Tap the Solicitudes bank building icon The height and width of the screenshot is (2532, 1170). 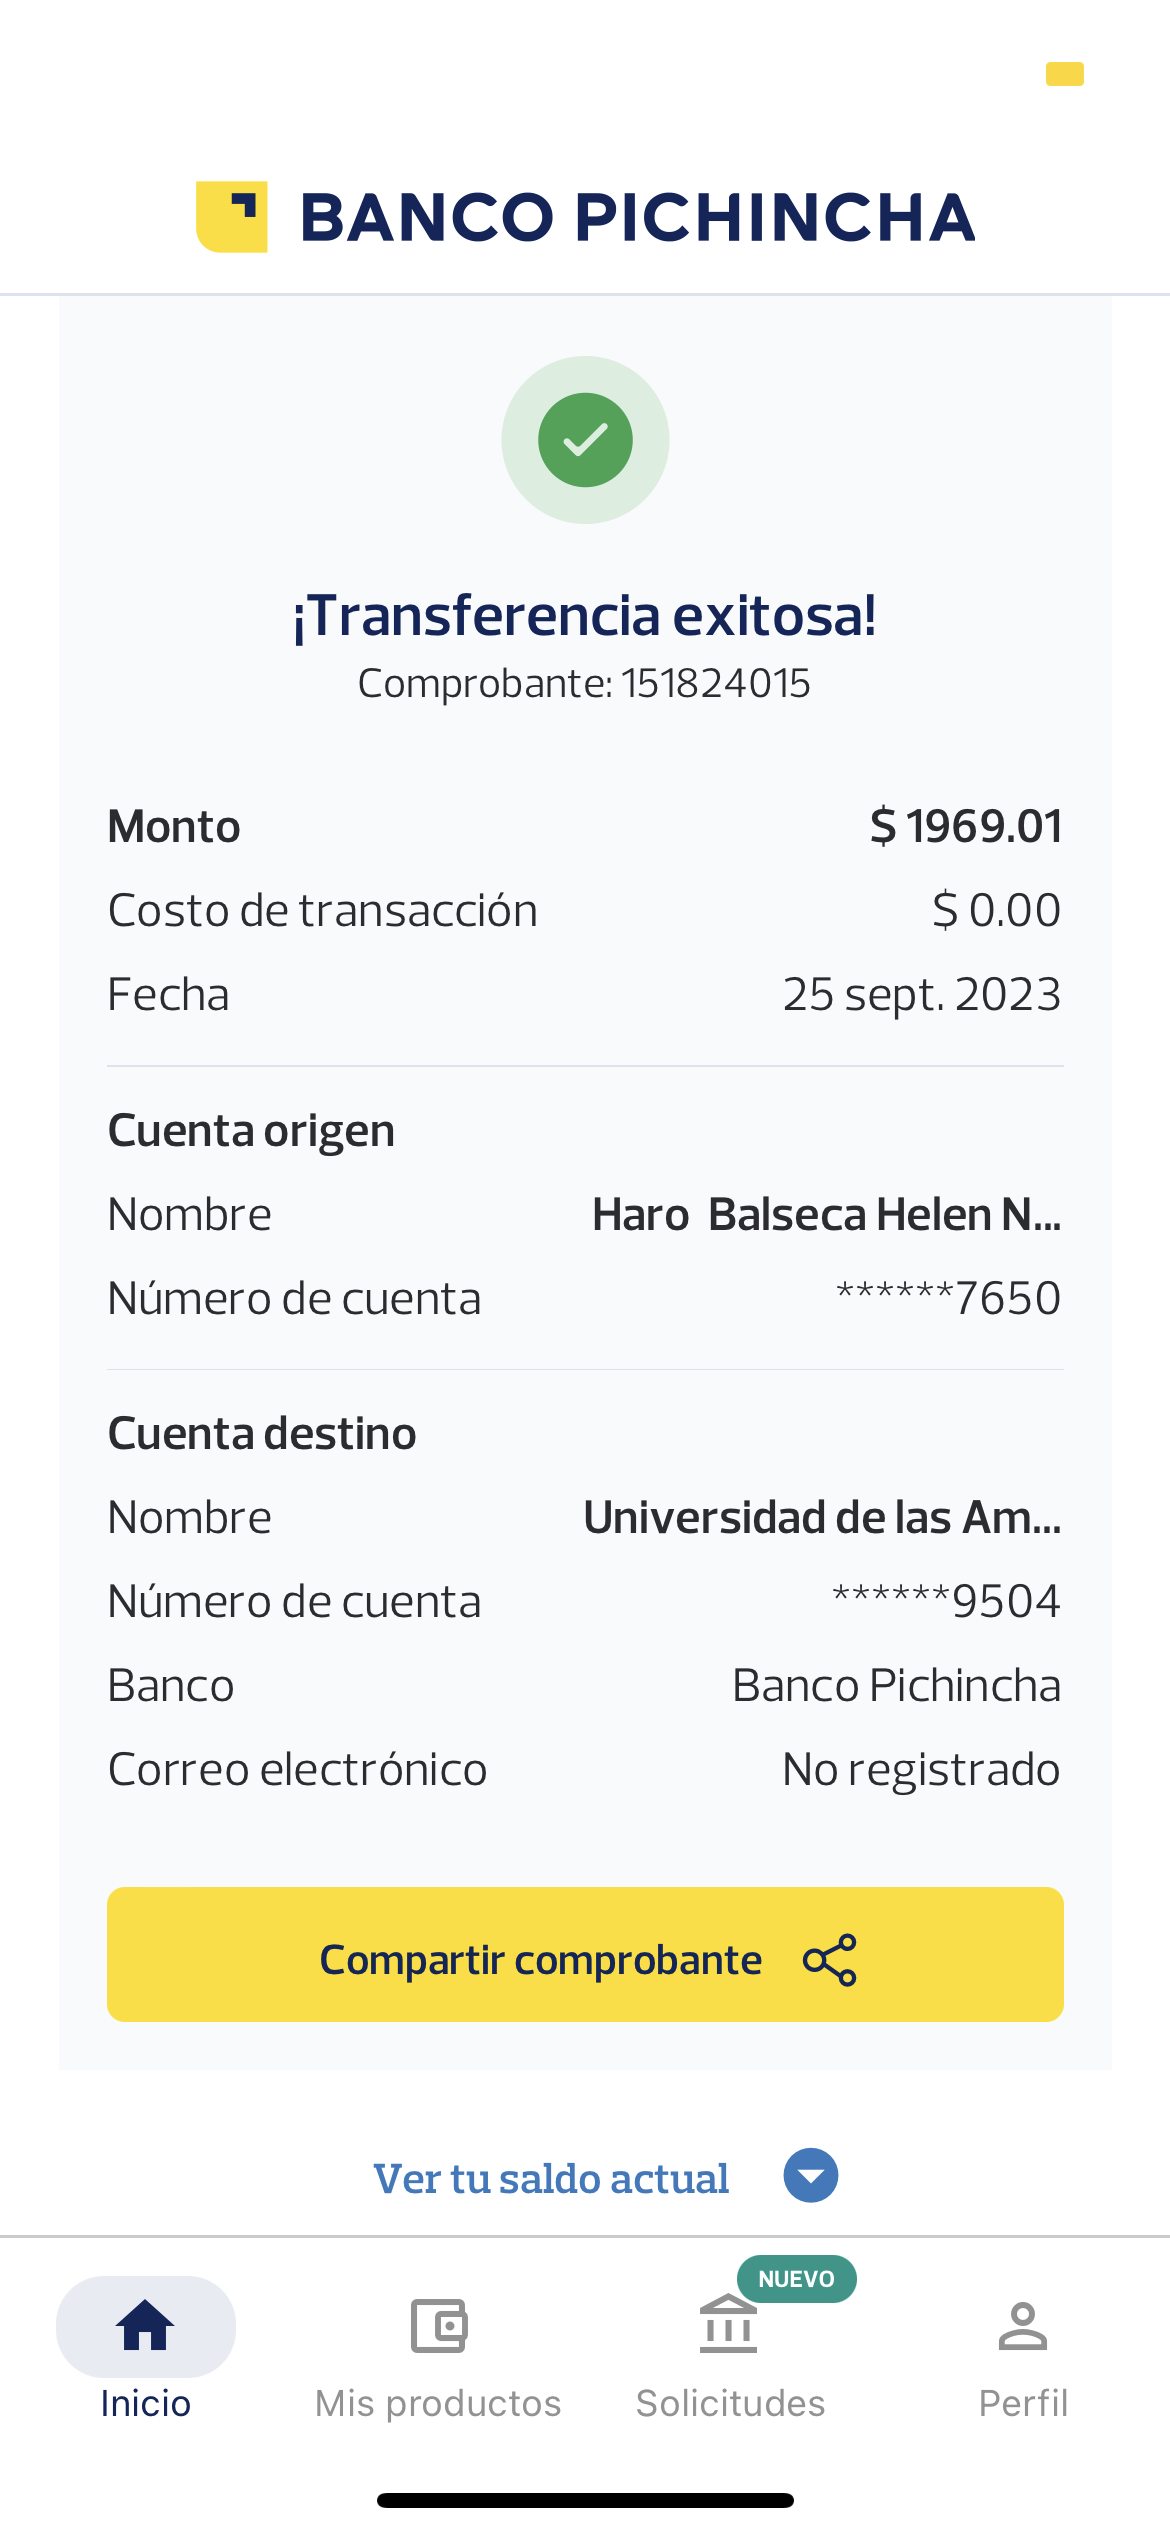coord(728,2326)
